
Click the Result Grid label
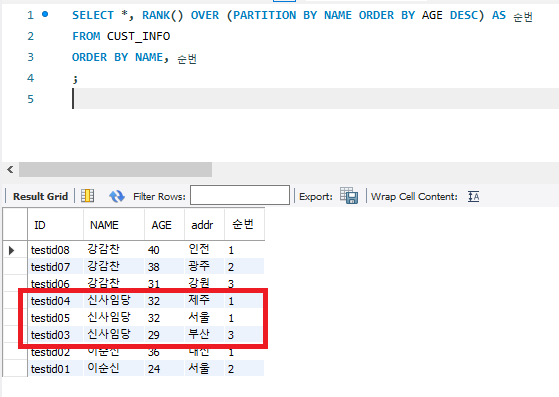pyautogui.click(x=40, y=196)
